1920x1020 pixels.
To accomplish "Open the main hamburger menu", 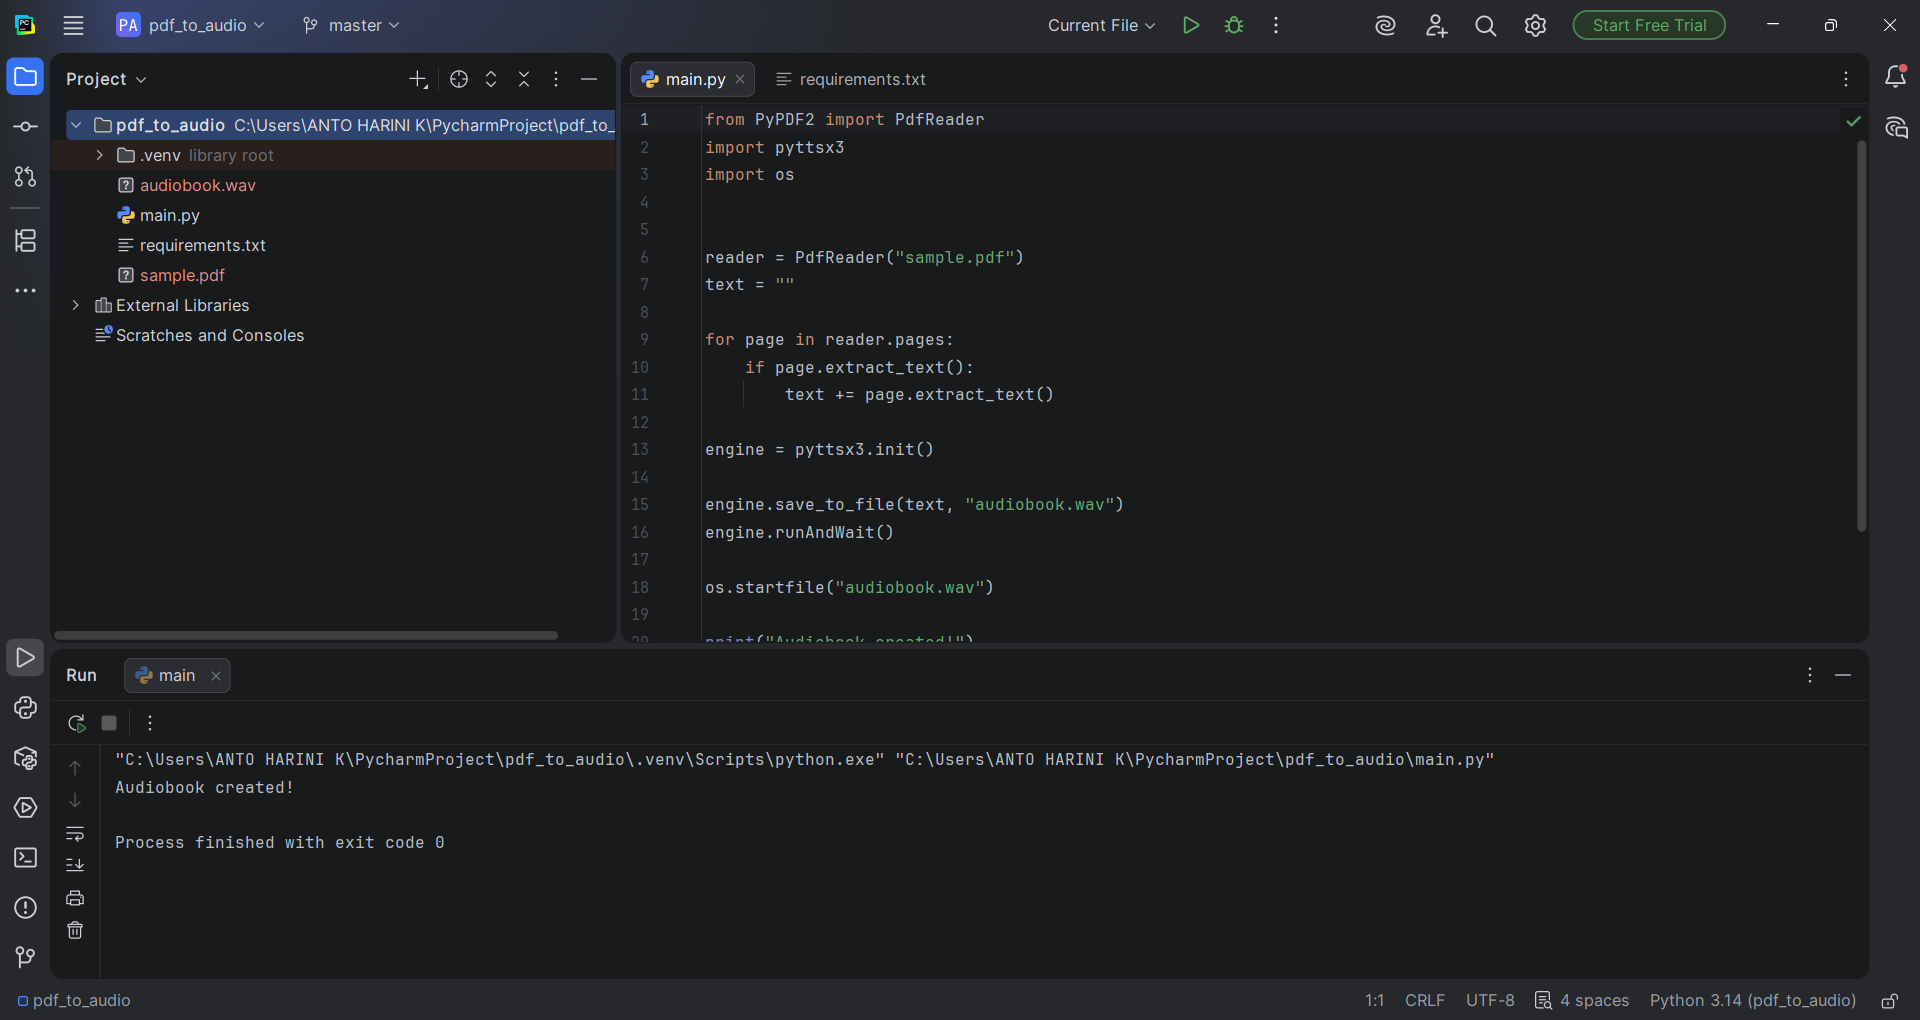I will pyautogui.click(x=74, y=25).
